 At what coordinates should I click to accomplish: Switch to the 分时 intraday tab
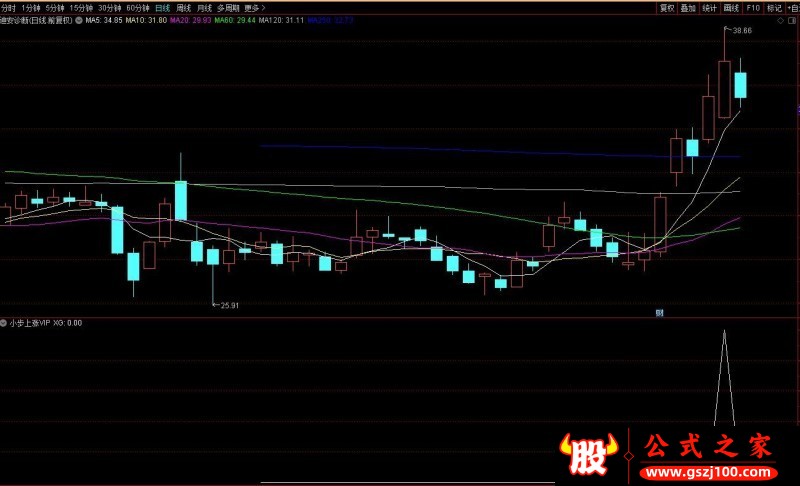click(8, 8)
